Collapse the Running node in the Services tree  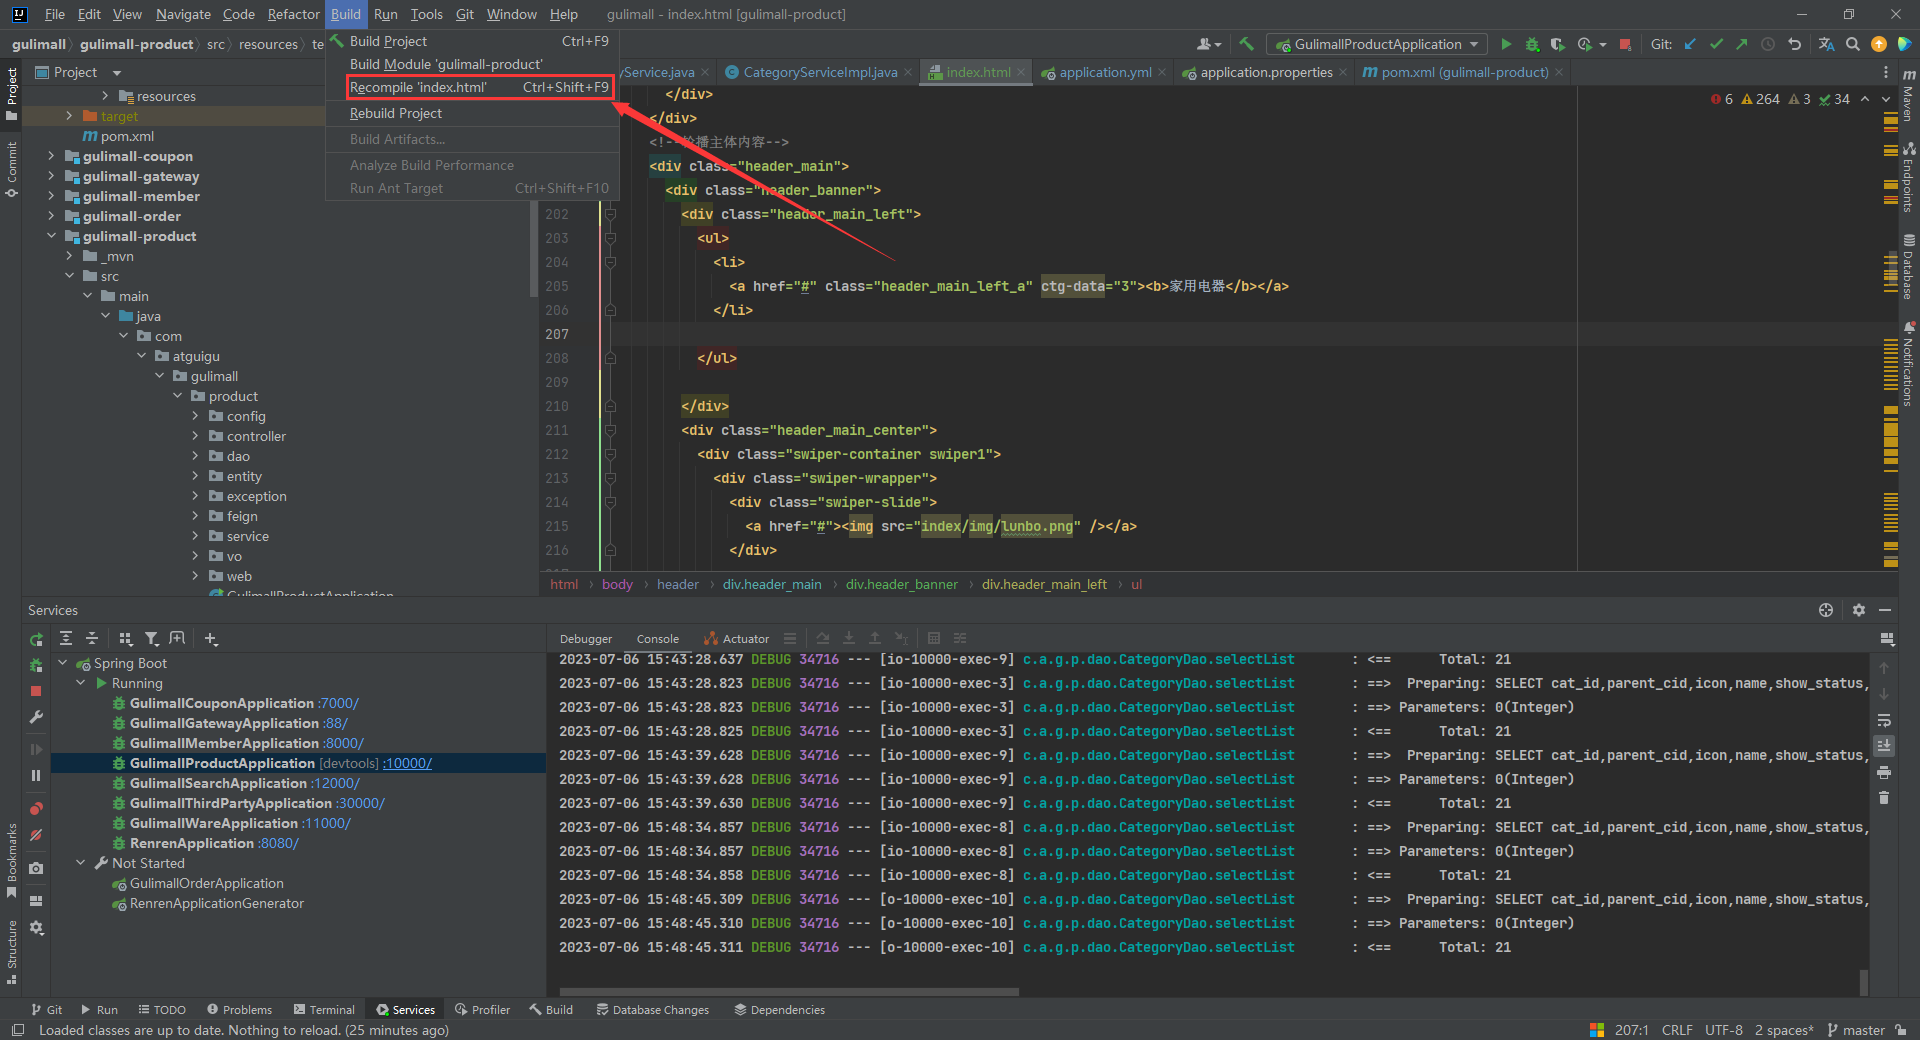pyautogui.click(x=81, y=683)
